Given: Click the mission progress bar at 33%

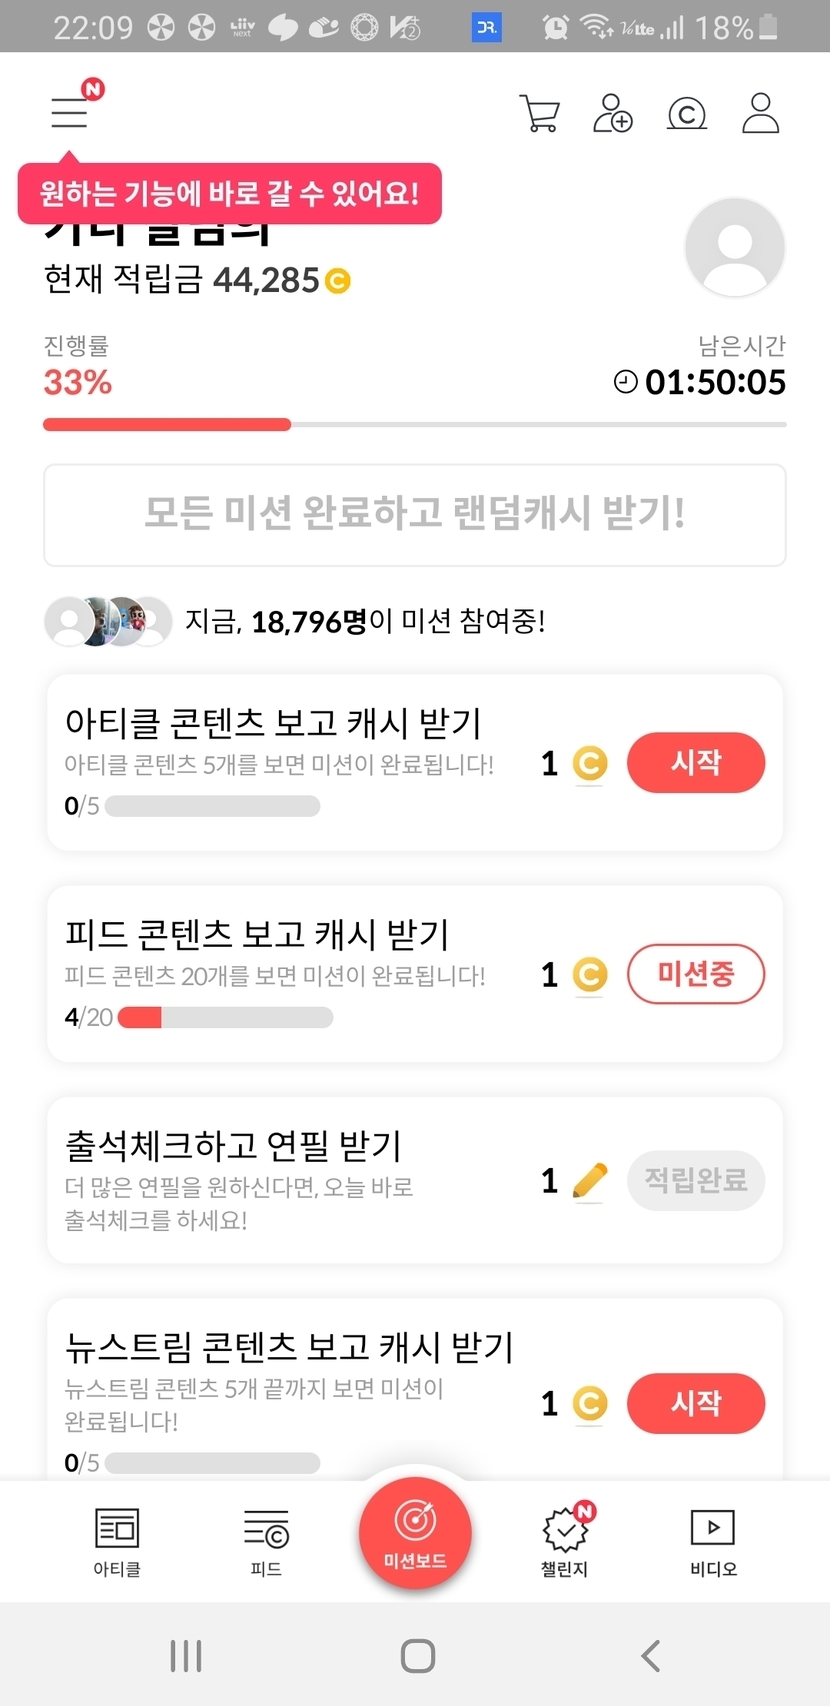Looking at the screenshot, I should tap(414, 425).
